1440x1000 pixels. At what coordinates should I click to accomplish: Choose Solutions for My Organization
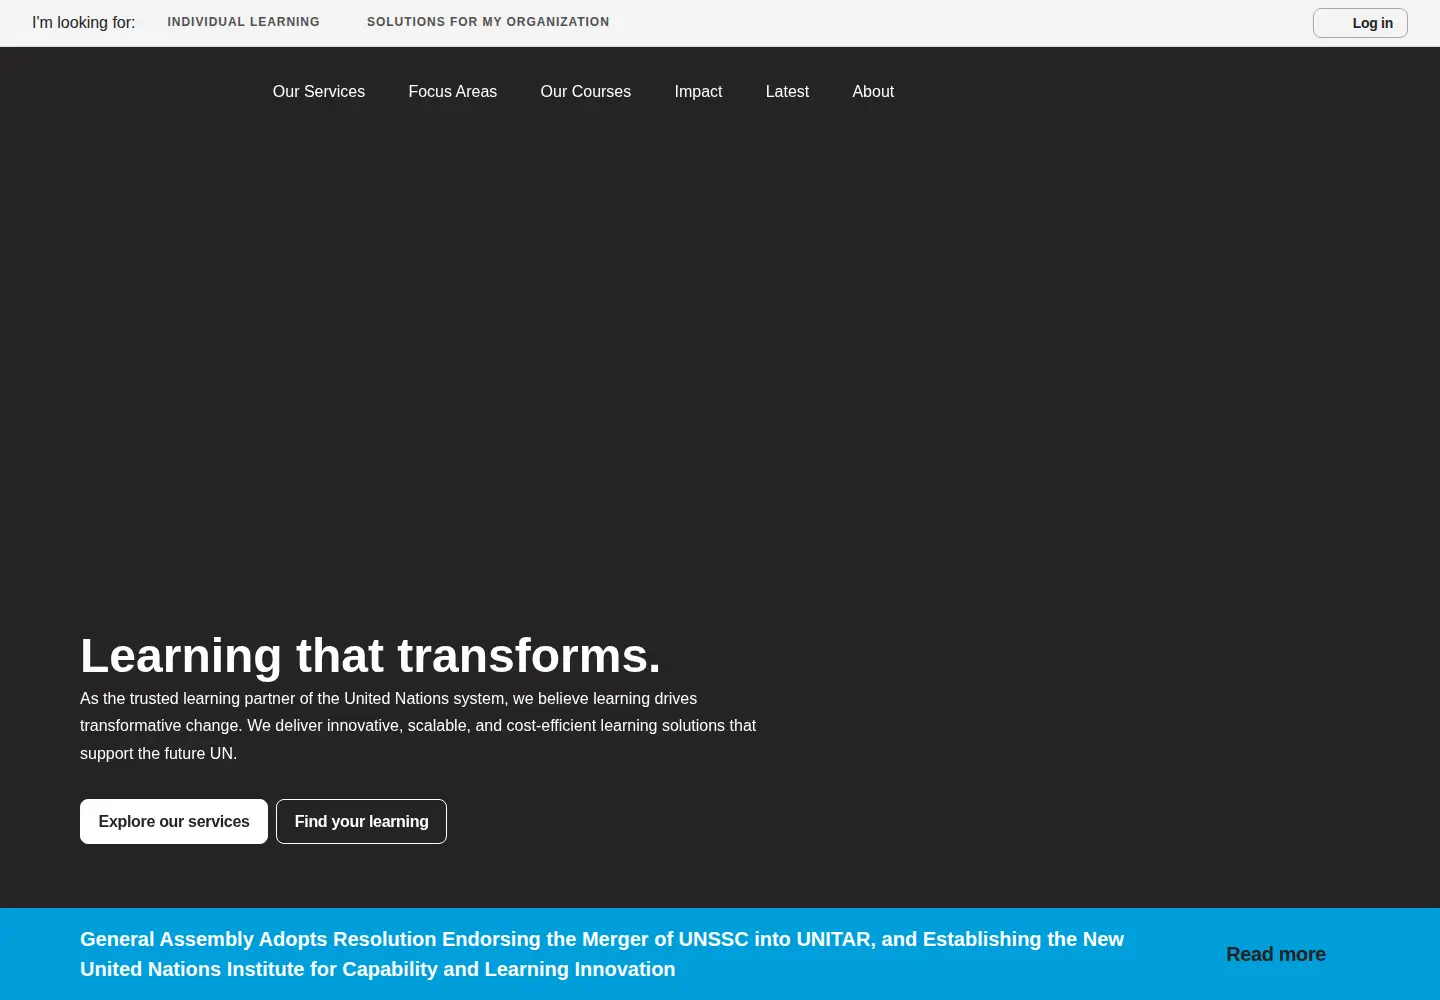(x=488, y=22)
